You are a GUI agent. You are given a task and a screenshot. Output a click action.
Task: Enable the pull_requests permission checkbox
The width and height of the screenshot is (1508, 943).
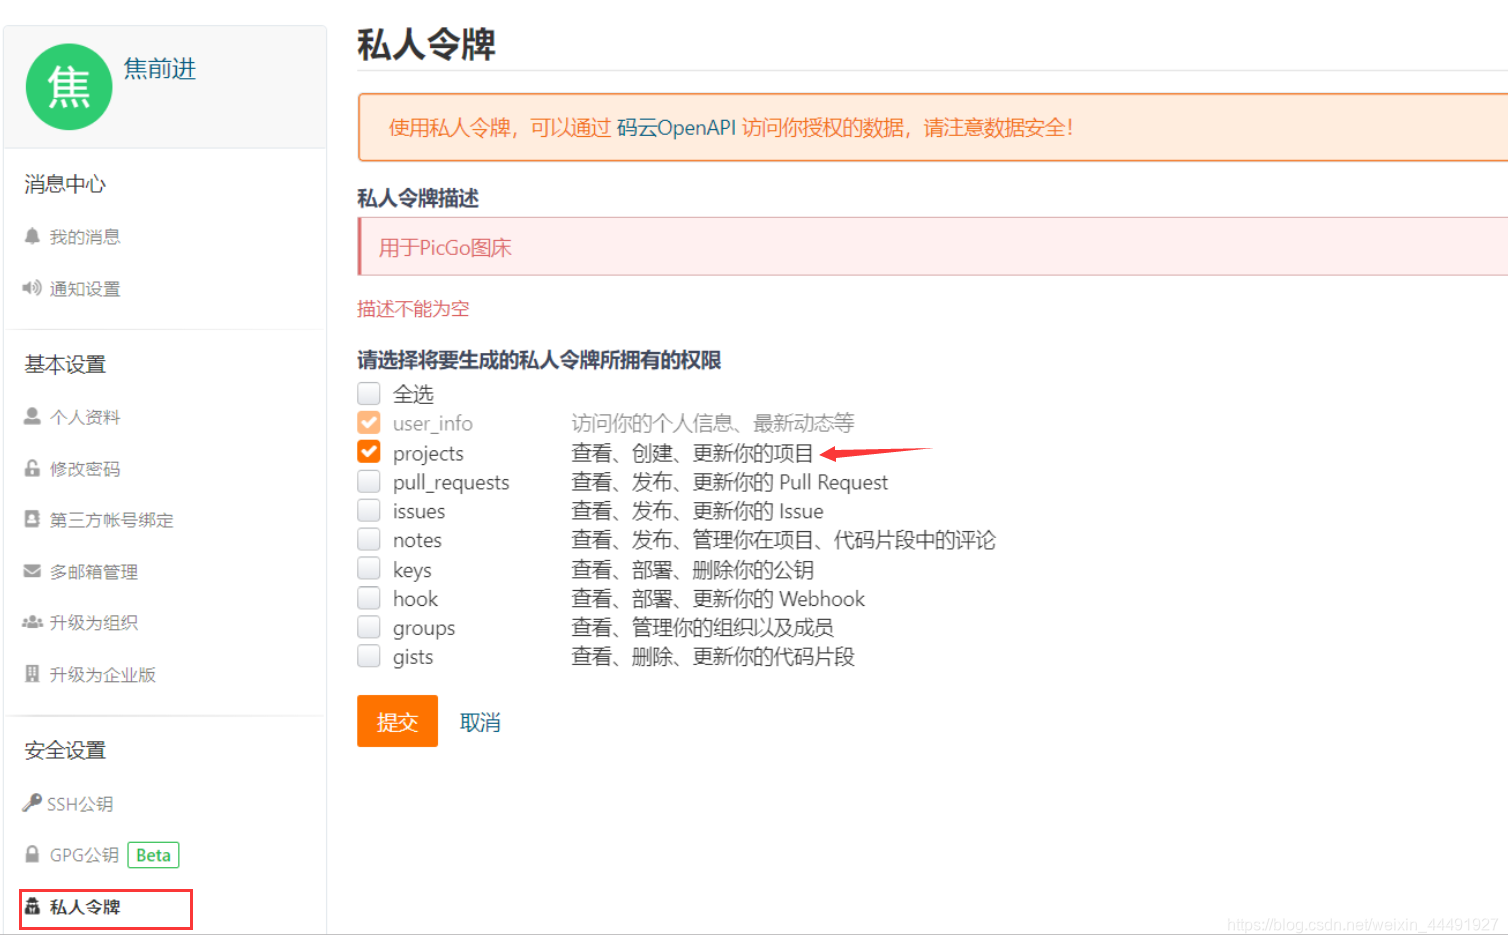click(x=369, y=481)
